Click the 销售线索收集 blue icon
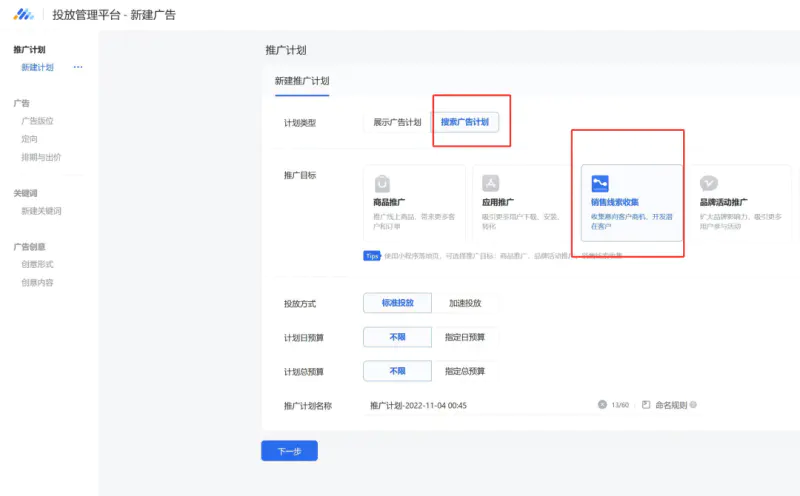 [600, 183]
